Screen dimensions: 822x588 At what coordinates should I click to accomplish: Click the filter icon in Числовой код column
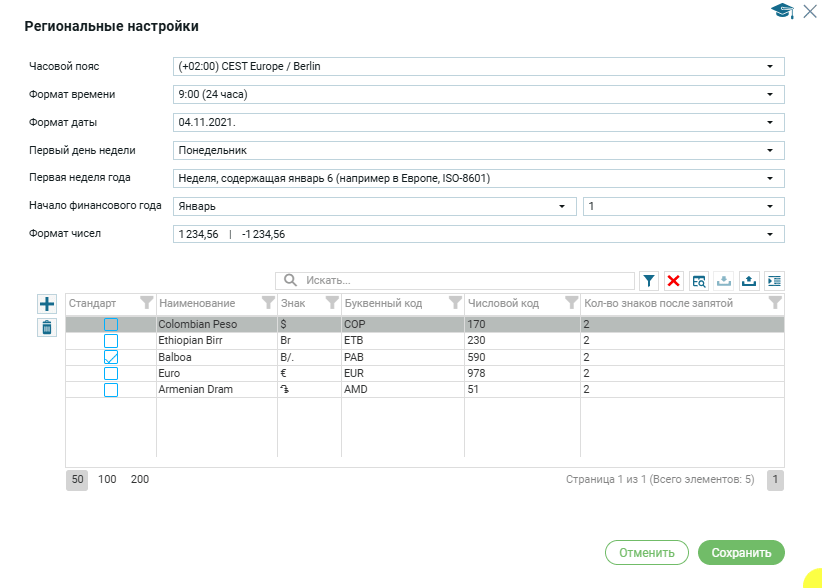tap(571, 303)
